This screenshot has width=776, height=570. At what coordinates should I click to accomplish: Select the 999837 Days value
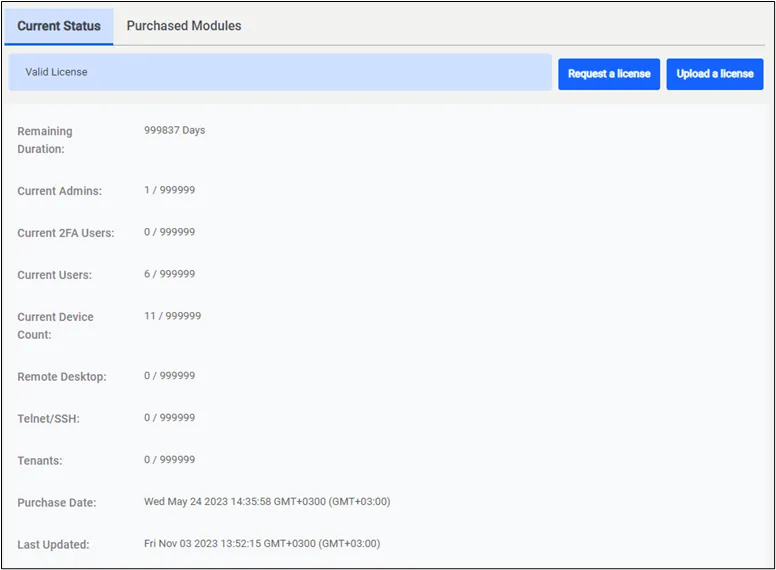tap(175, 130)
